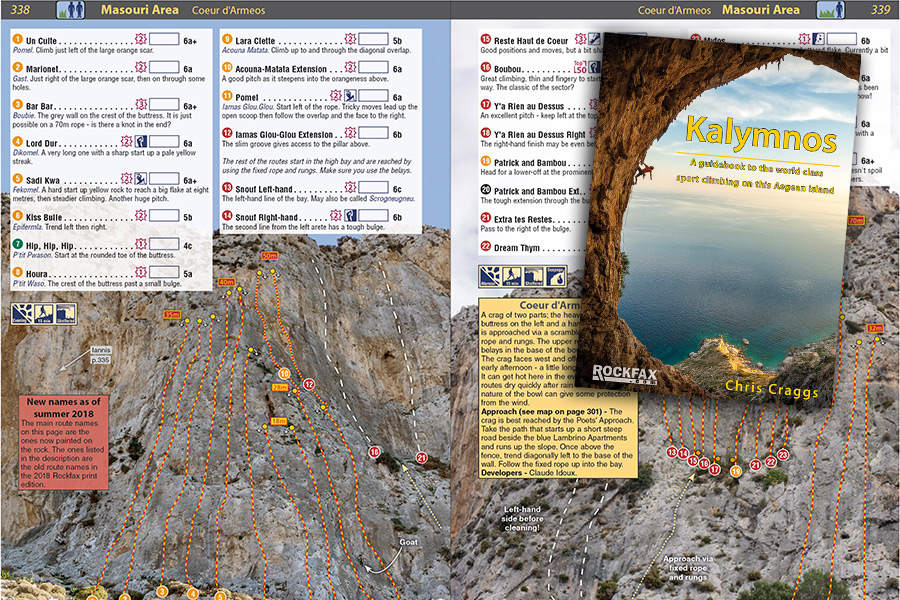Click author name Chris Craggs on cover
The image size is (900, 600).
point(771,389)
